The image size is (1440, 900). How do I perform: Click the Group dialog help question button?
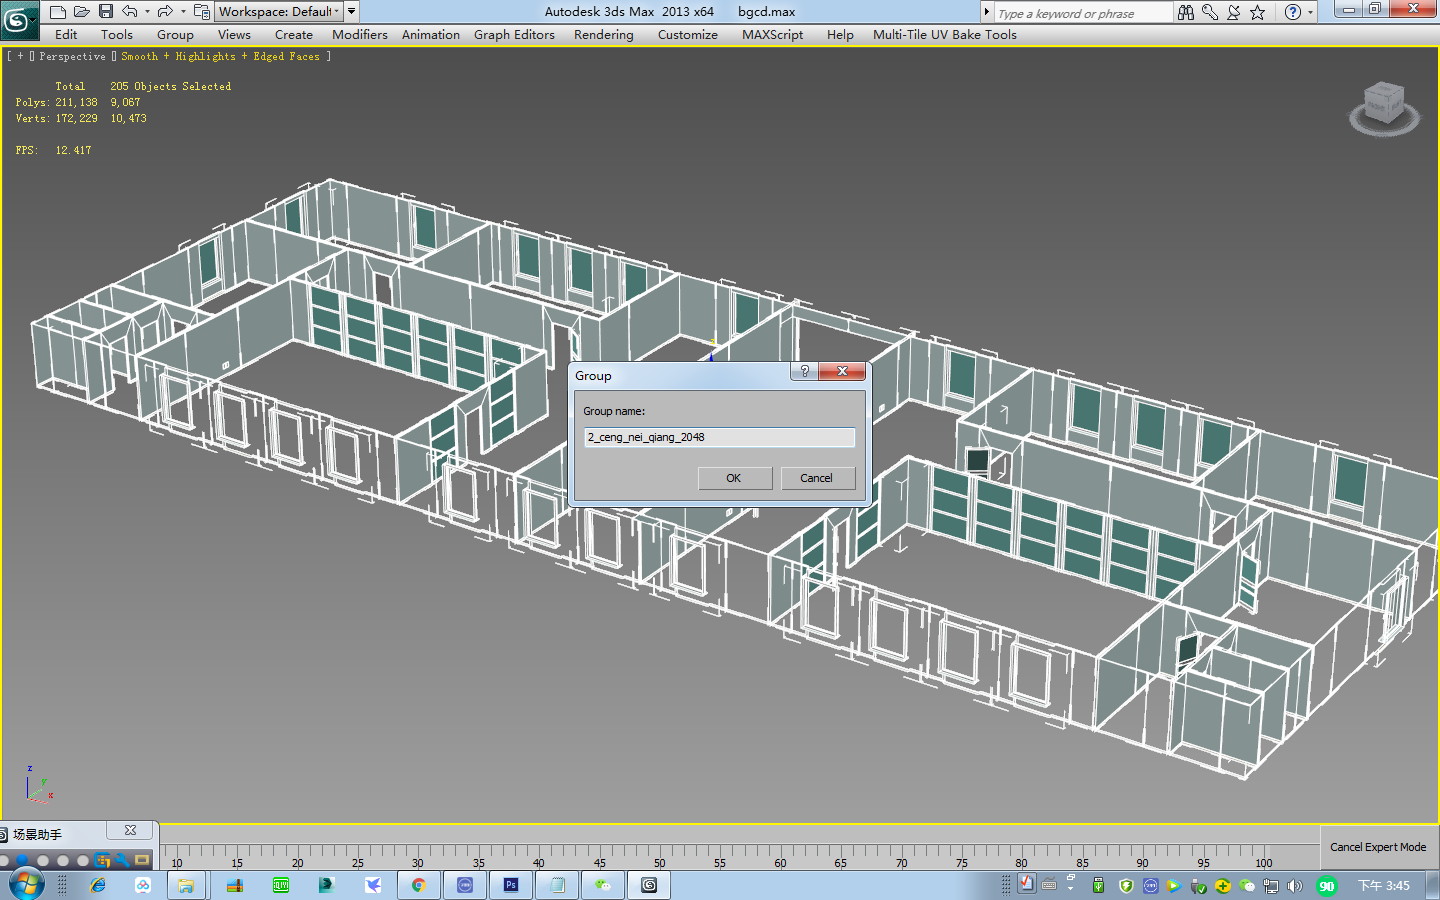point(804,371)
